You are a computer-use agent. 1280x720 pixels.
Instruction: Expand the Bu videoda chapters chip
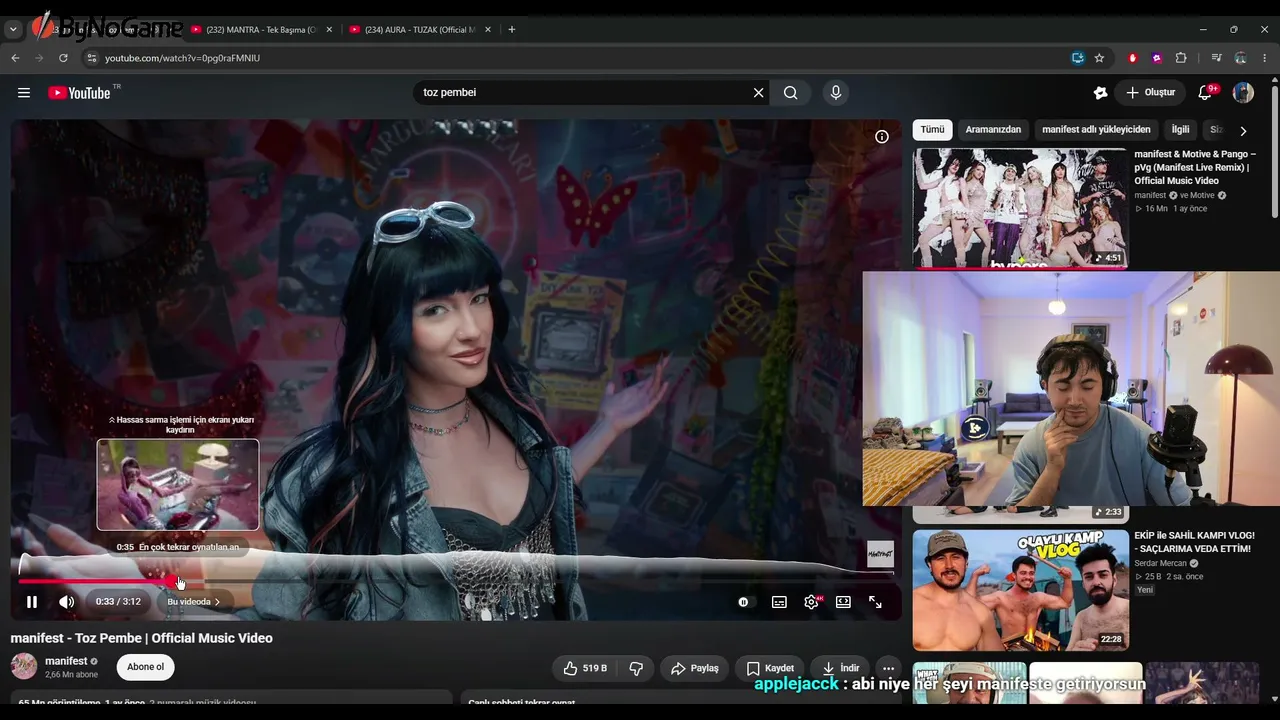tap(193, 602)
